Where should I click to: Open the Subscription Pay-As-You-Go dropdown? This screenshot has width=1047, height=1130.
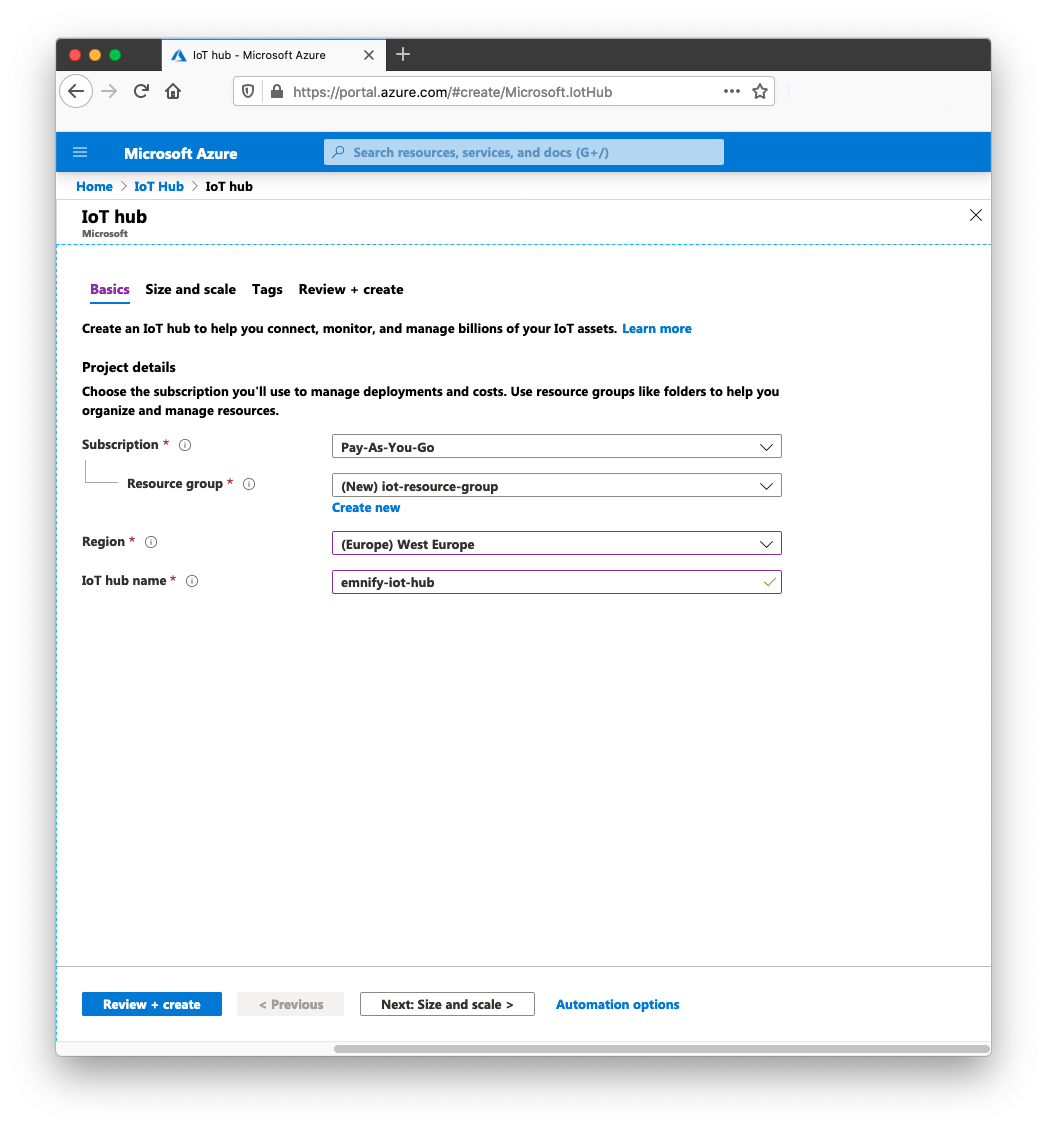point(556,447)
